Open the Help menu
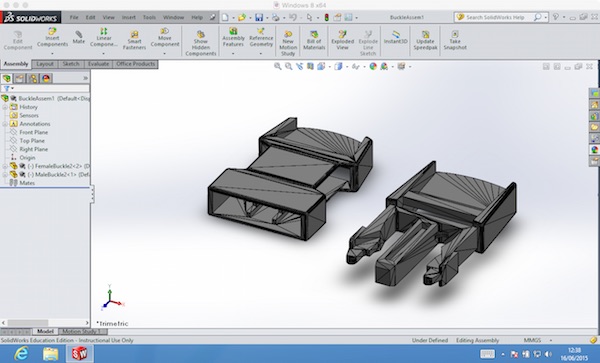600x363 pixels. [197, 17]
